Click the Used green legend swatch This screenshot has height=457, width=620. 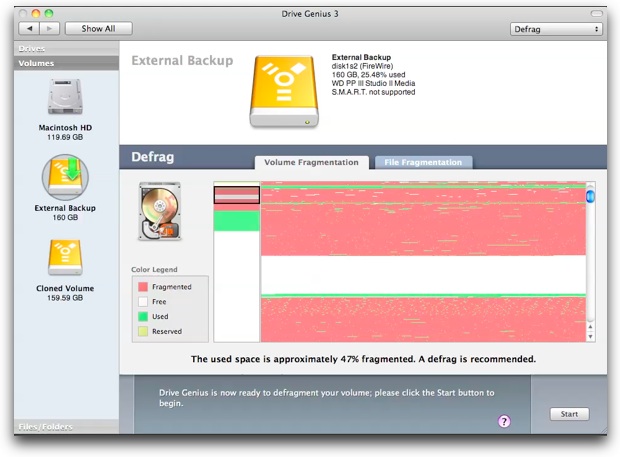pos(143,316)
